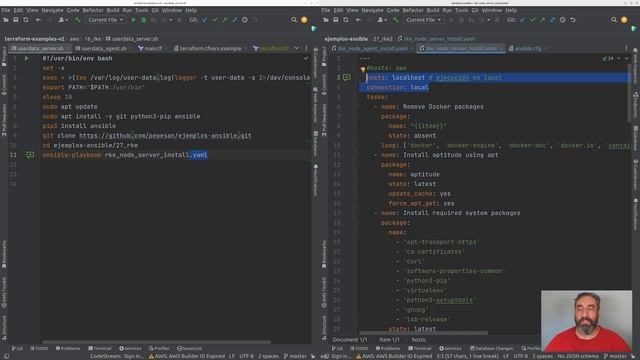Screen dimensions: 640x360
Task: Click master branch widget in right status bar
Action: [x=615, y=356]
